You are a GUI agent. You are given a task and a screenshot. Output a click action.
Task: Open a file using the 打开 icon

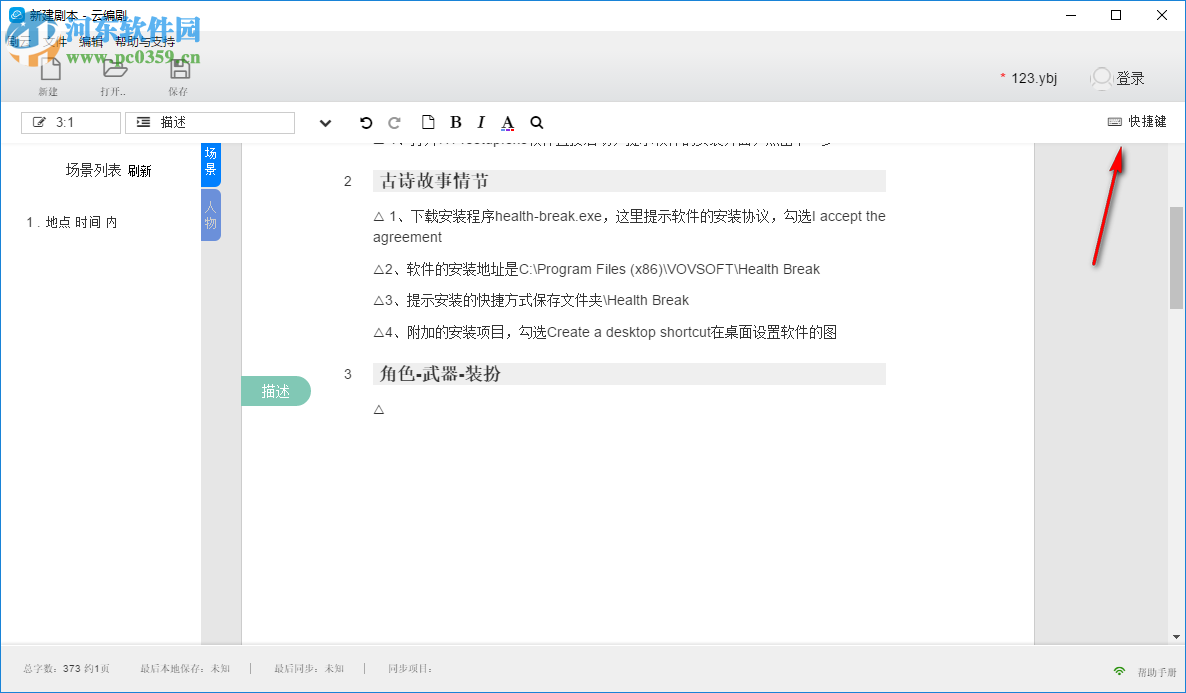(113, 70)
